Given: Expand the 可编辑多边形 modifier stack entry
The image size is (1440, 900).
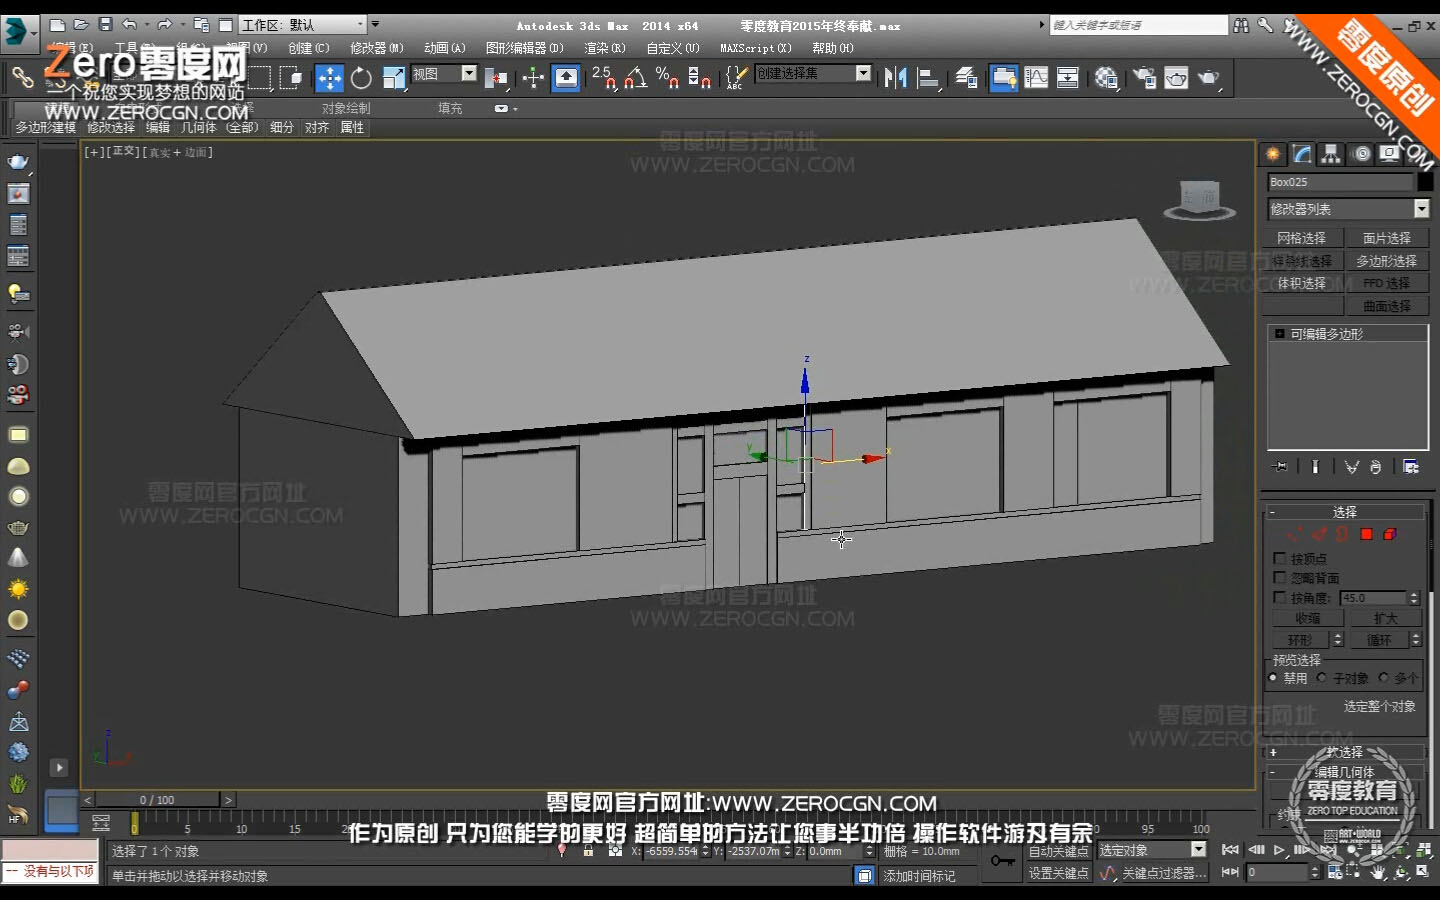Looking at the screenshot, I should point(1279,334).
